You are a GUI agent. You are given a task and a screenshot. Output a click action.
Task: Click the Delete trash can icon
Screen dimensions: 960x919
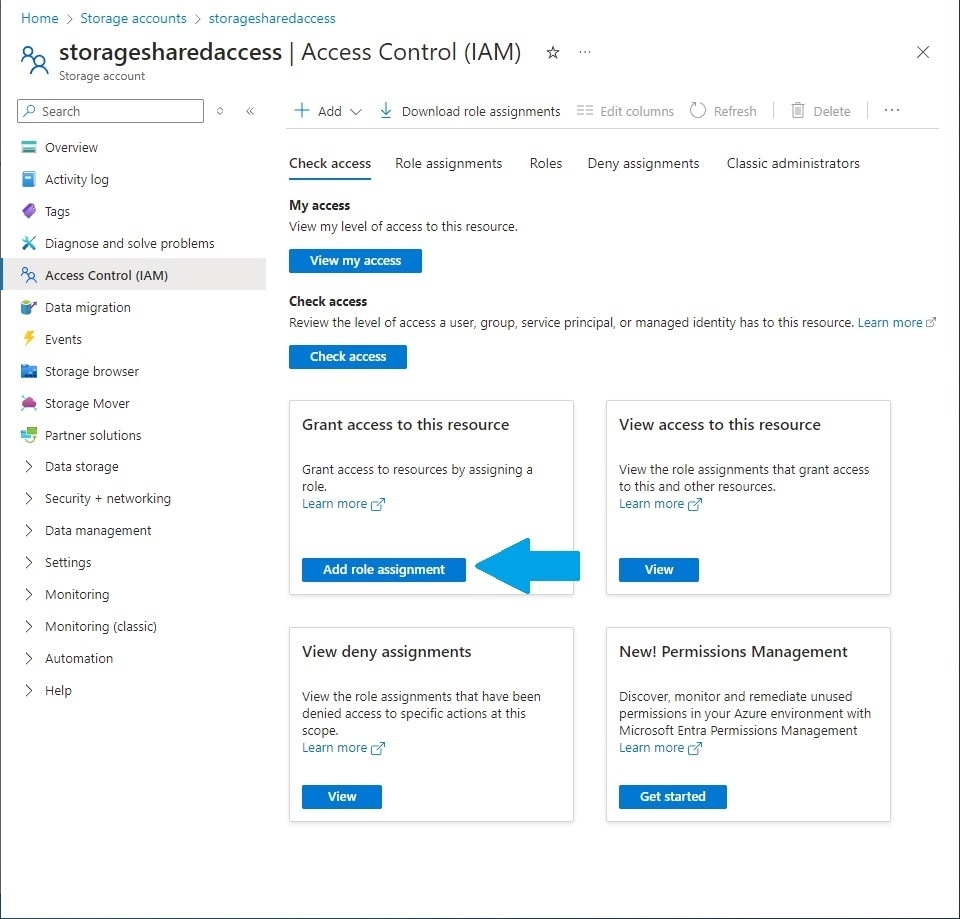(x=798, y=111)
